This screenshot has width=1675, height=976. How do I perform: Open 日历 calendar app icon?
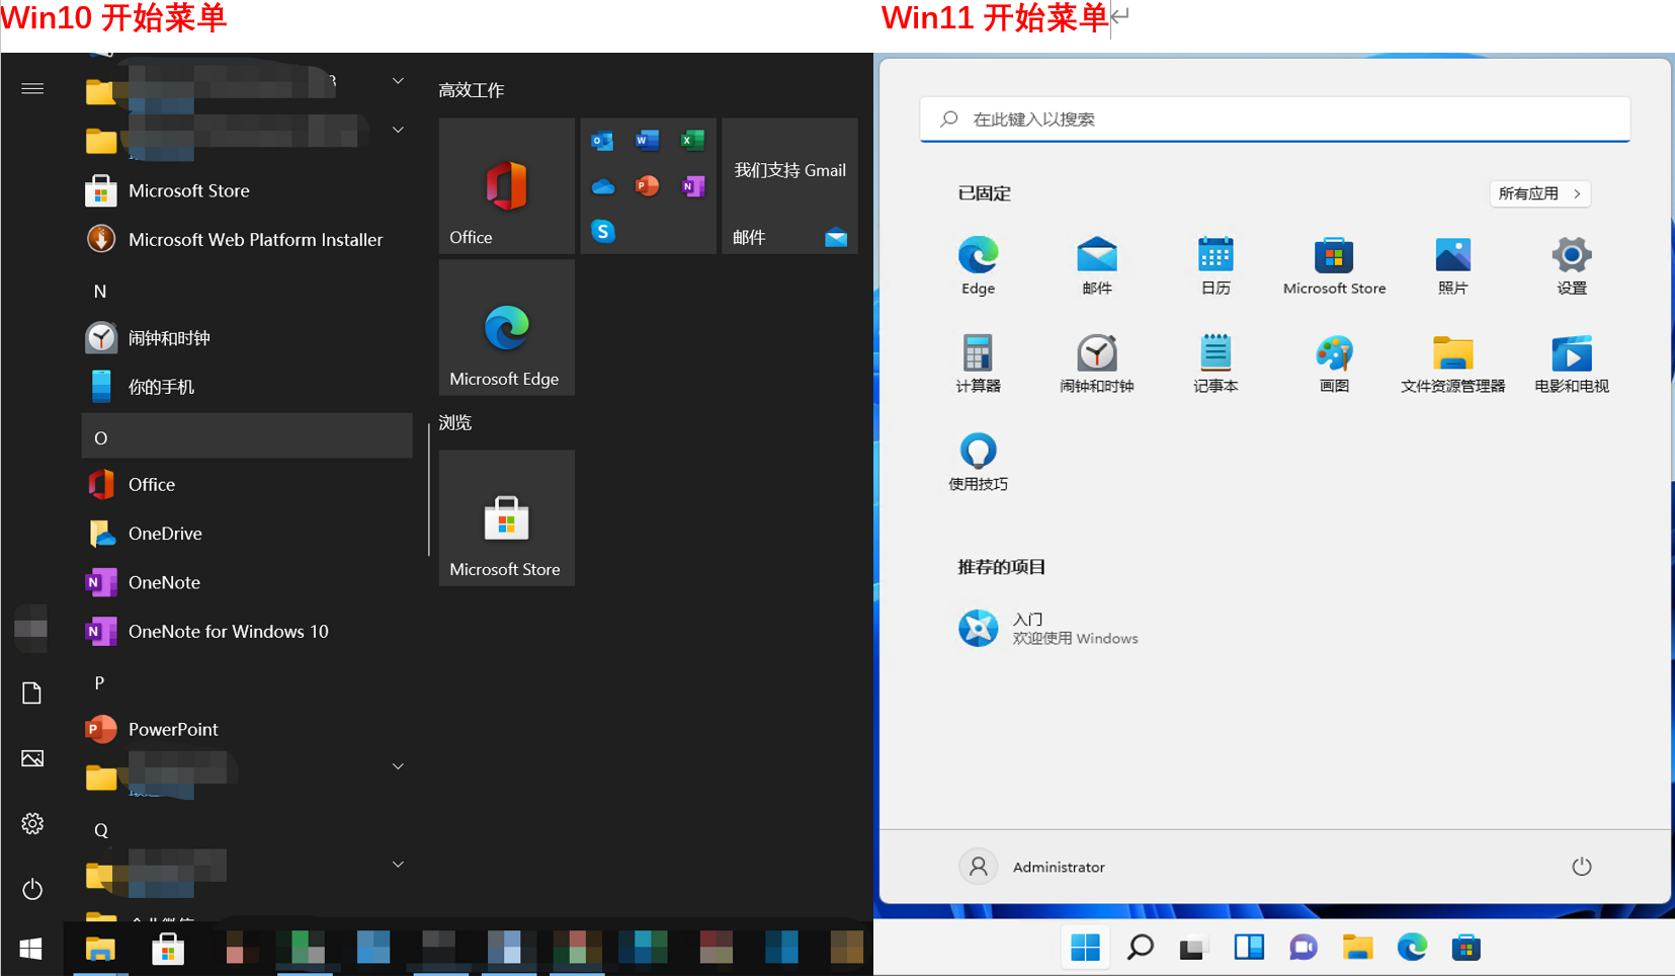click(1215, 265)
